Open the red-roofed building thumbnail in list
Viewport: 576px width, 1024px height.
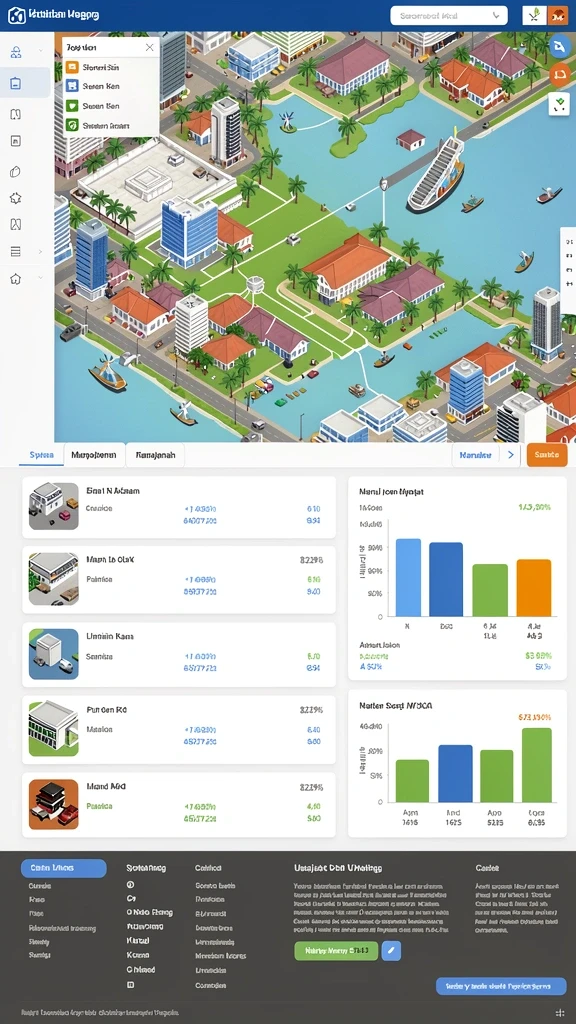54,805
